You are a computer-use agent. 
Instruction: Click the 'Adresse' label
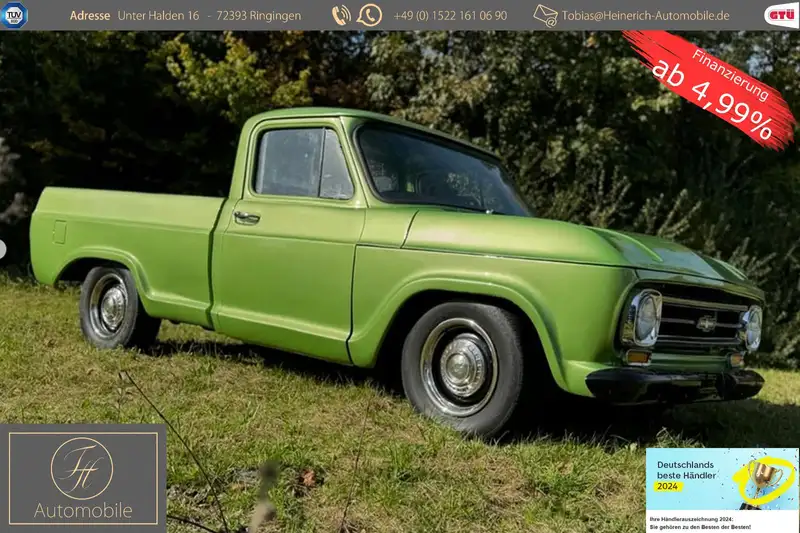pyautogui.click(x=90, y=16)
